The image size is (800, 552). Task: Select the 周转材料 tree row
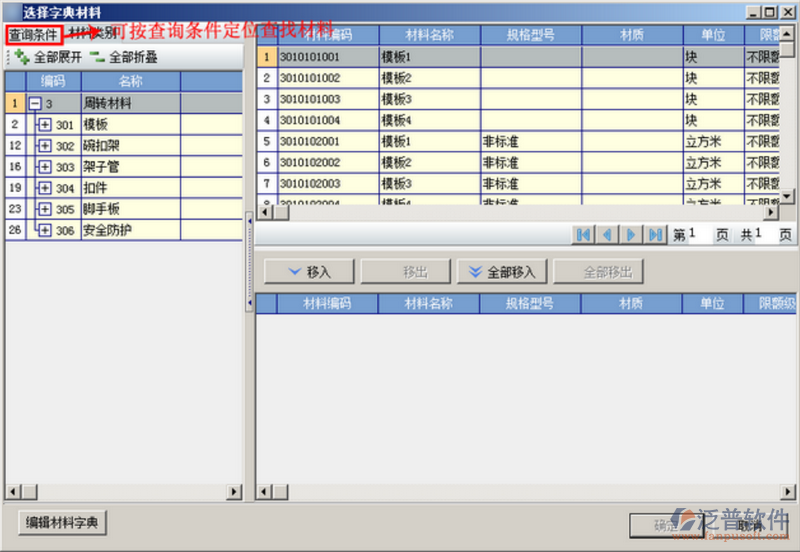[123, 104]
